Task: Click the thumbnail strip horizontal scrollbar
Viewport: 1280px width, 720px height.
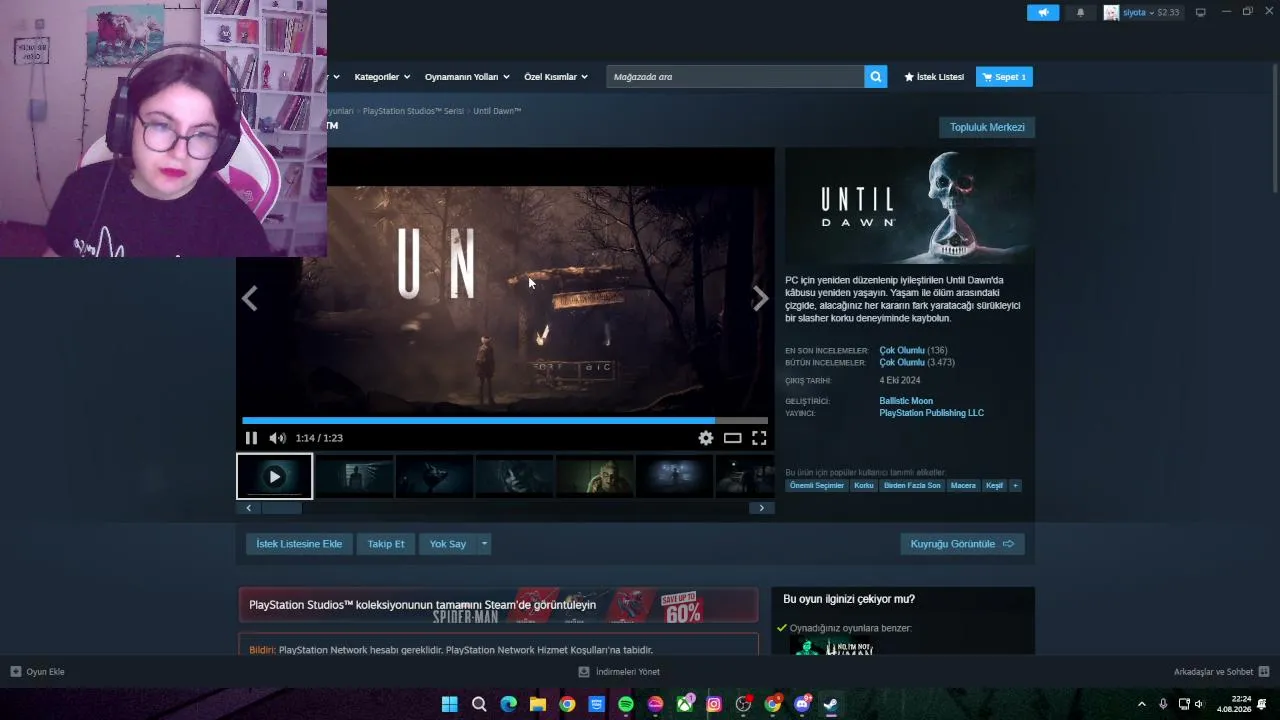Action: [281, 508]
